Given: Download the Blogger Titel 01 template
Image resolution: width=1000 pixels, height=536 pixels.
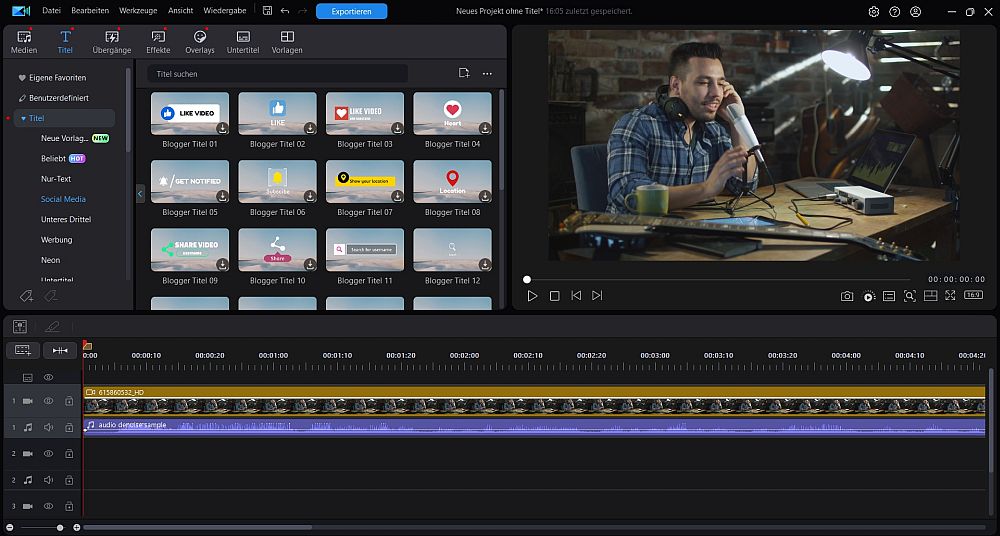Looking at the screenshot, I should tap(222, 128).
